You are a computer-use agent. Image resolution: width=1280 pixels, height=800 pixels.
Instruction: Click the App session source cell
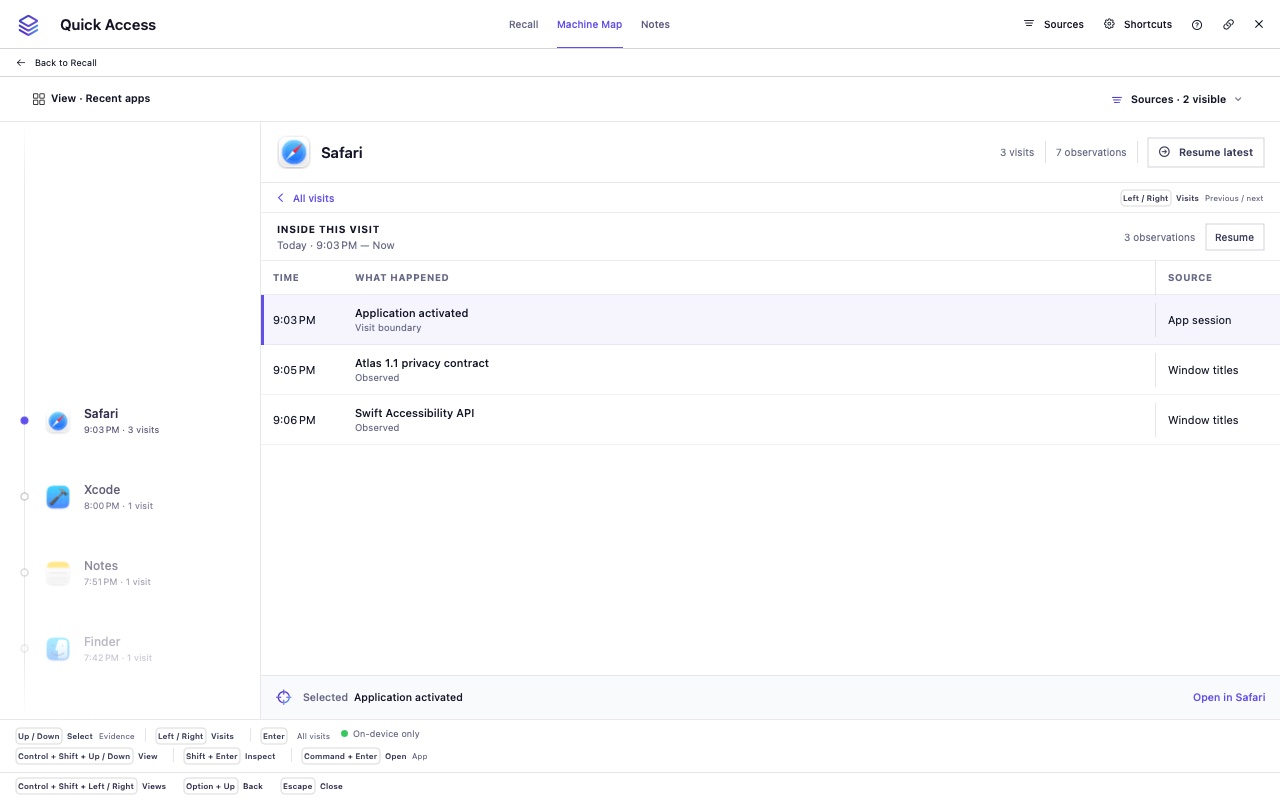click(1200, 320)
